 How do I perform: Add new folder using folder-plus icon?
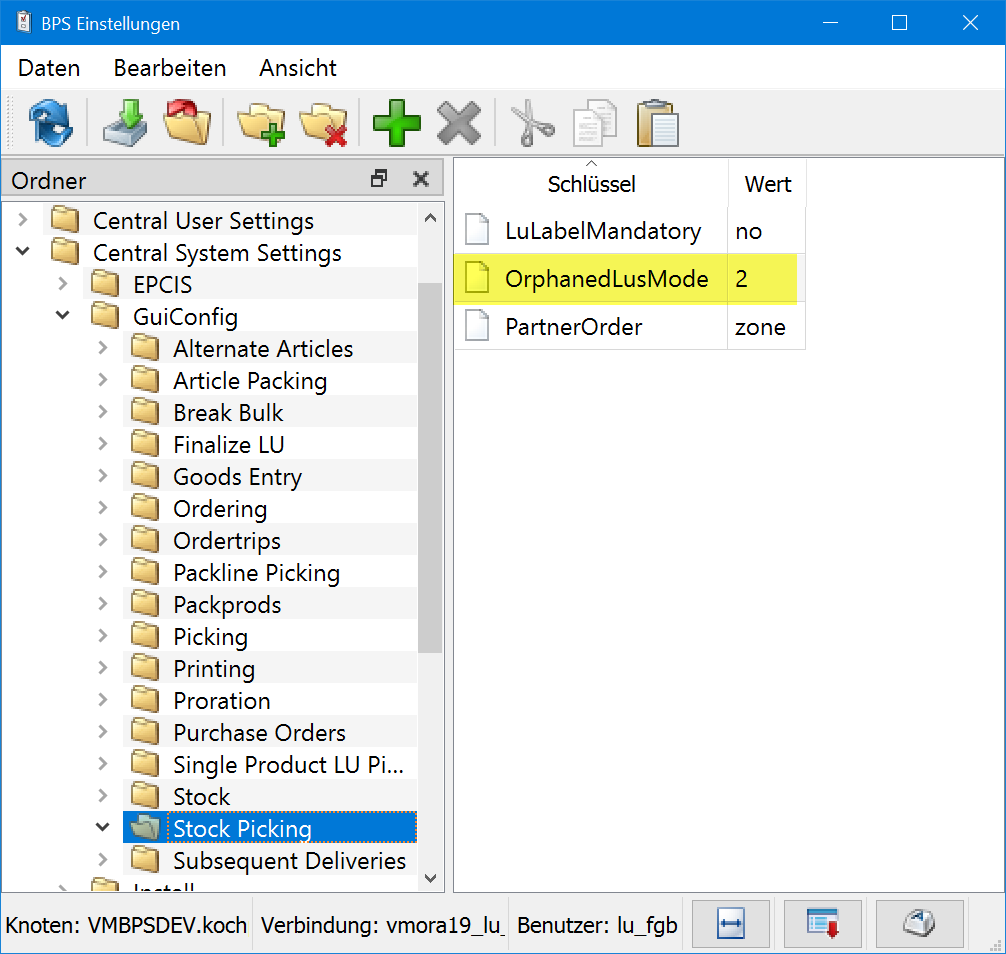coord(262,124)
